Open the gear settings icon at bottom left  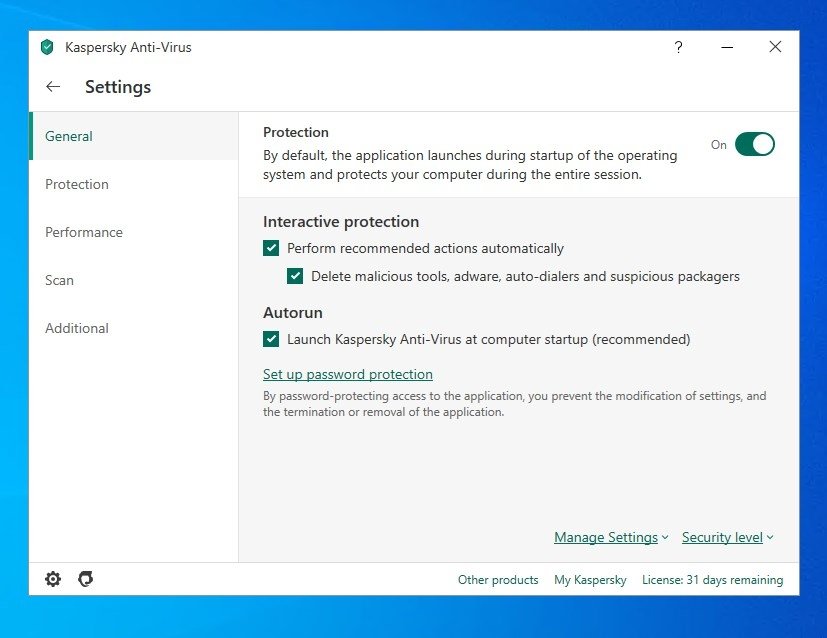53,579
